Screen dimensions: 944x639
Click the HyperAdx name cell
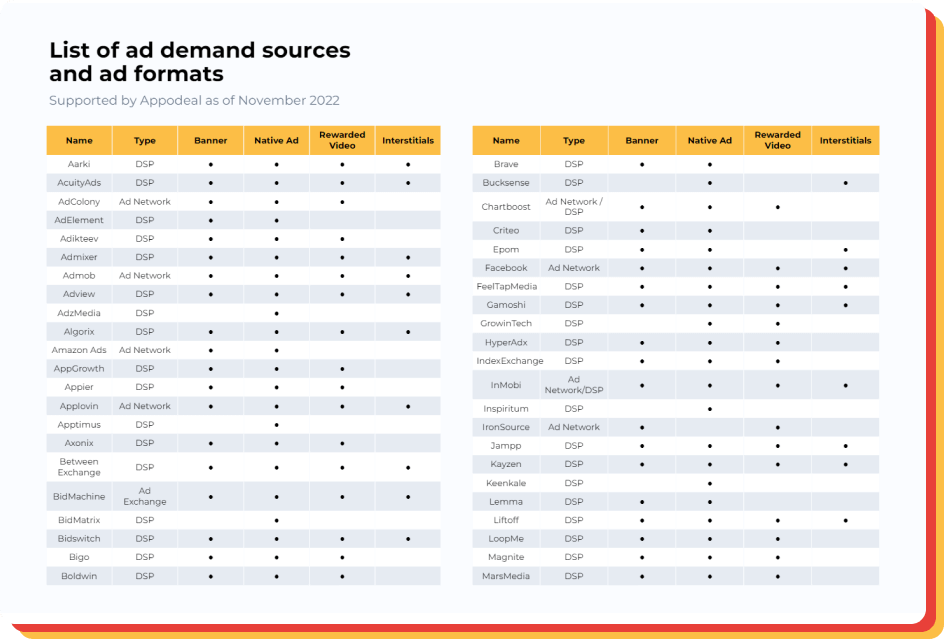(506, 343)
